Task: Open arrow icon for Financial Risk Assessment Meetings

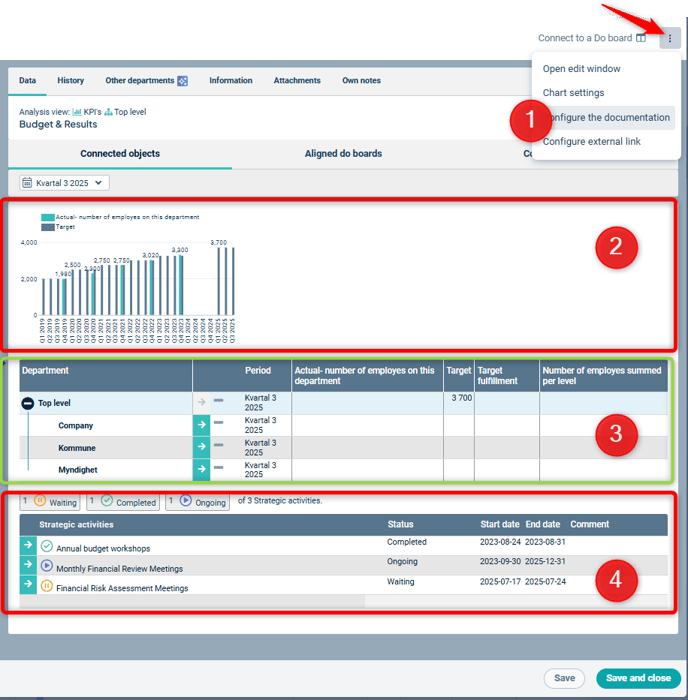Action: (x=28, y=586)
